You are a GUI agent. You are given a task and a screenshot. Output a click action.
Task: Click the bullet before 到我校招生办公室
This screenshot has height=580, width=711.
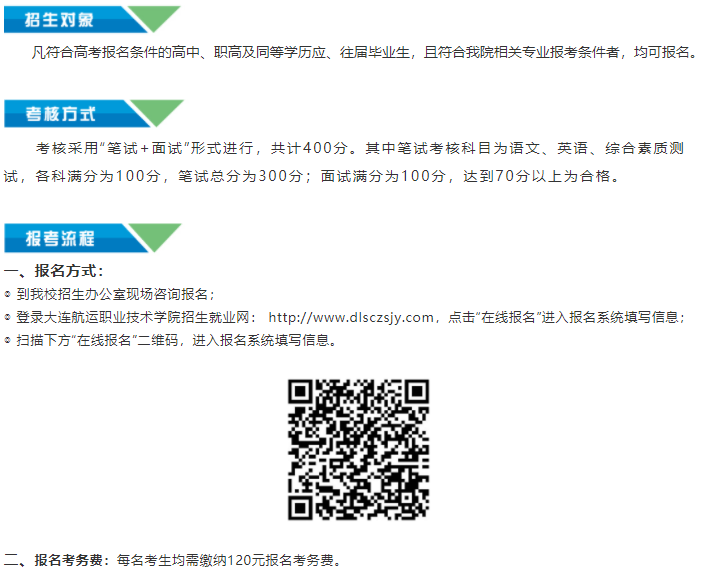click(x=7, y=294)
